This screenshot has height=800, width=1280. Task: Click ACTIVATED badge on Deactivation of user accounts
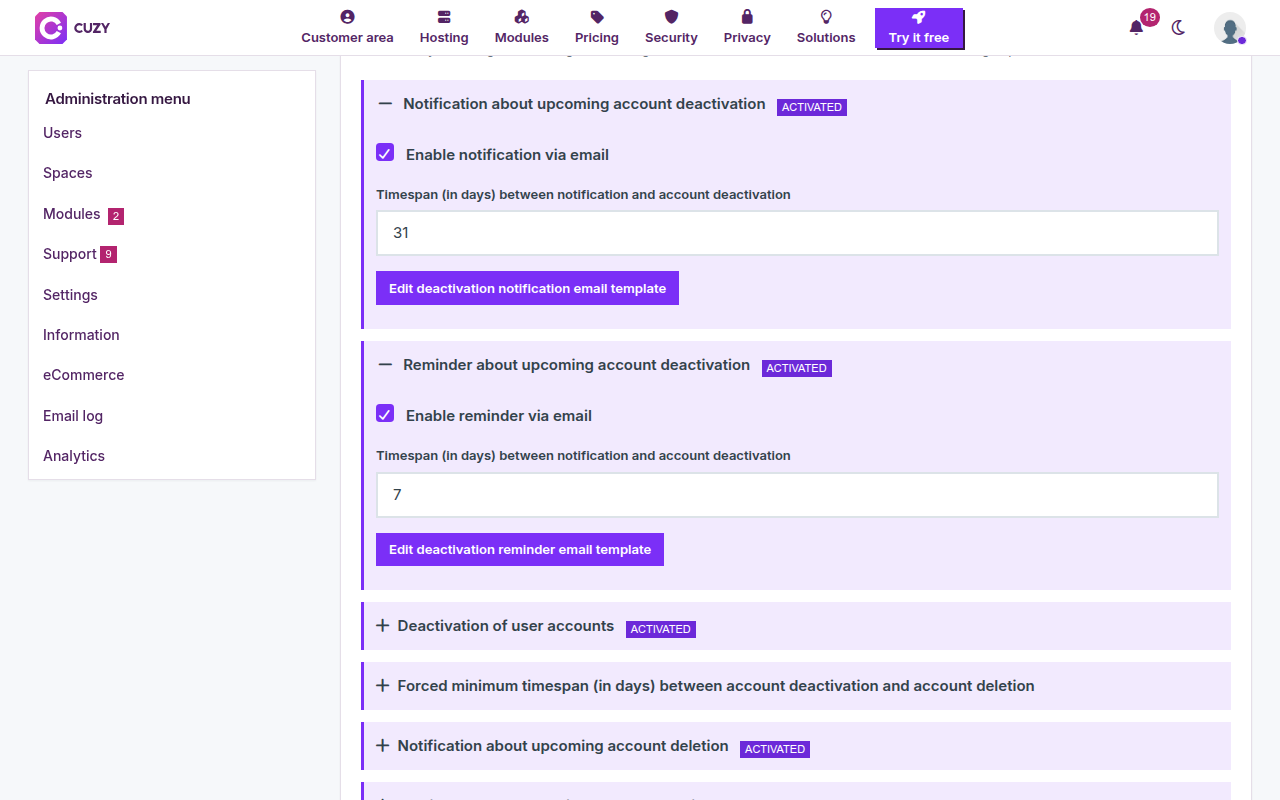661,629
